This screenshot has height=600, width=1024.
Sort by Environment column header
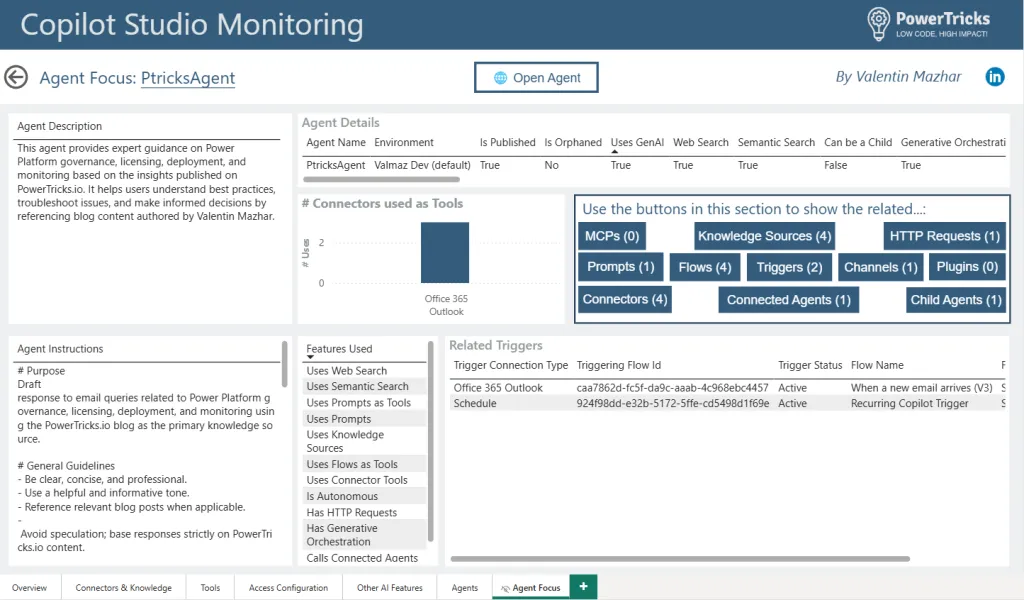[x=404, y=142]
